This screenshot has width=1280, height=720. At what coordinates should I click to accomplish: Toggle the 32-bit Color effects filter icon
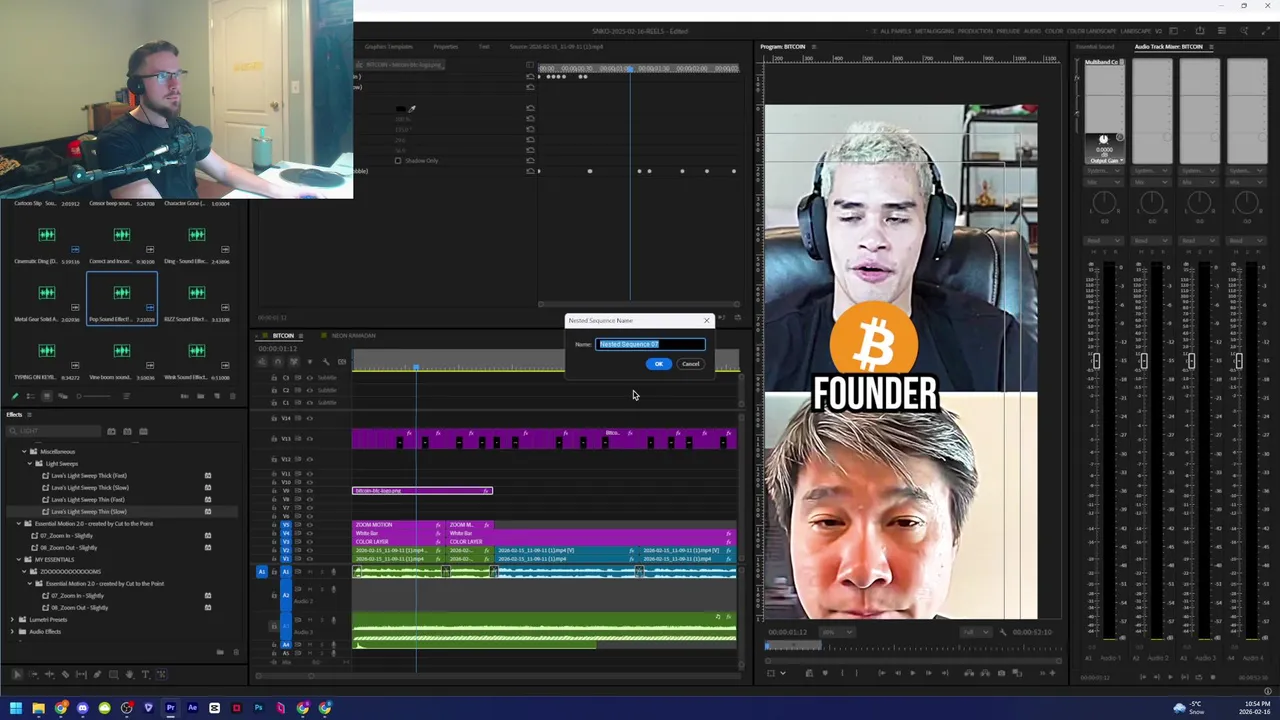(x=127, y=431)
